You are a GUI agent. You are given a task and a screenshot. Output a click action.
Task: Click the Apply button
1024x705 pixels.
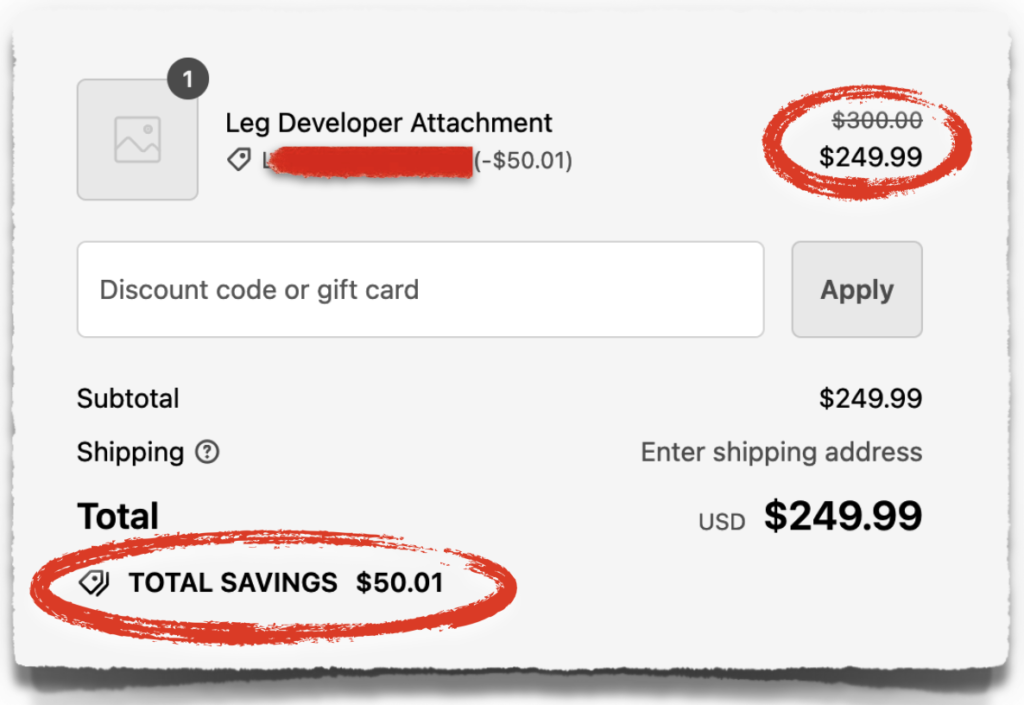pyautogui.click(x=856, y=289)
